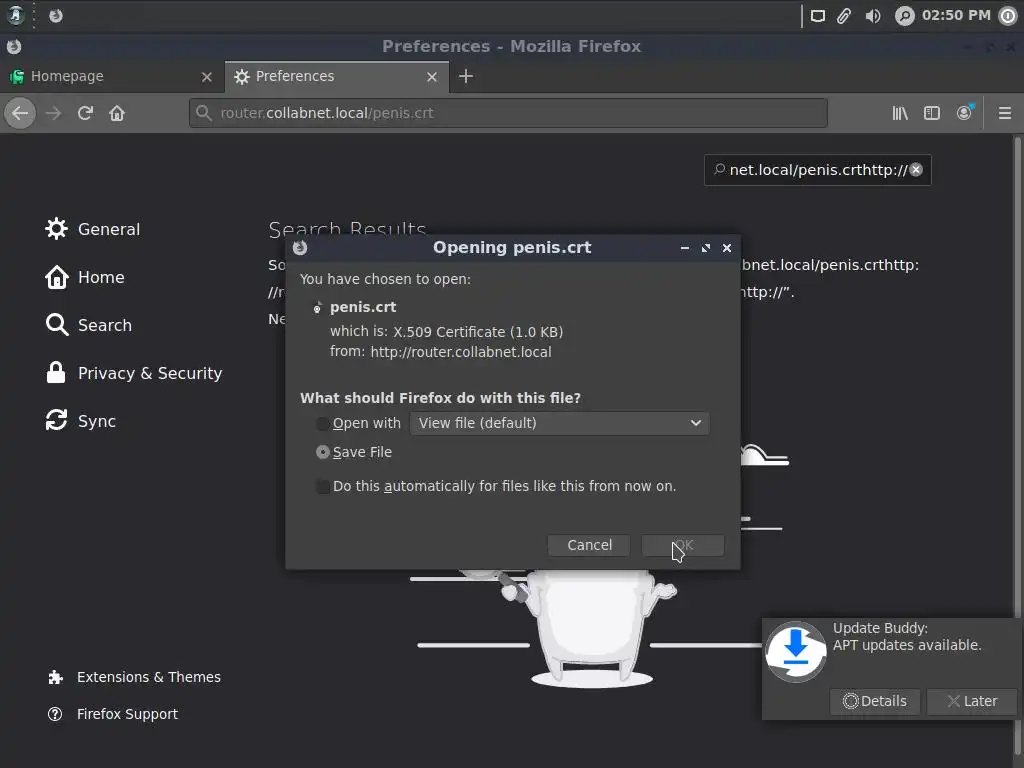Click Cancel in the download dialog
Image resolution: width=1024 pixels, height=768 pixels.
point(589,545)
